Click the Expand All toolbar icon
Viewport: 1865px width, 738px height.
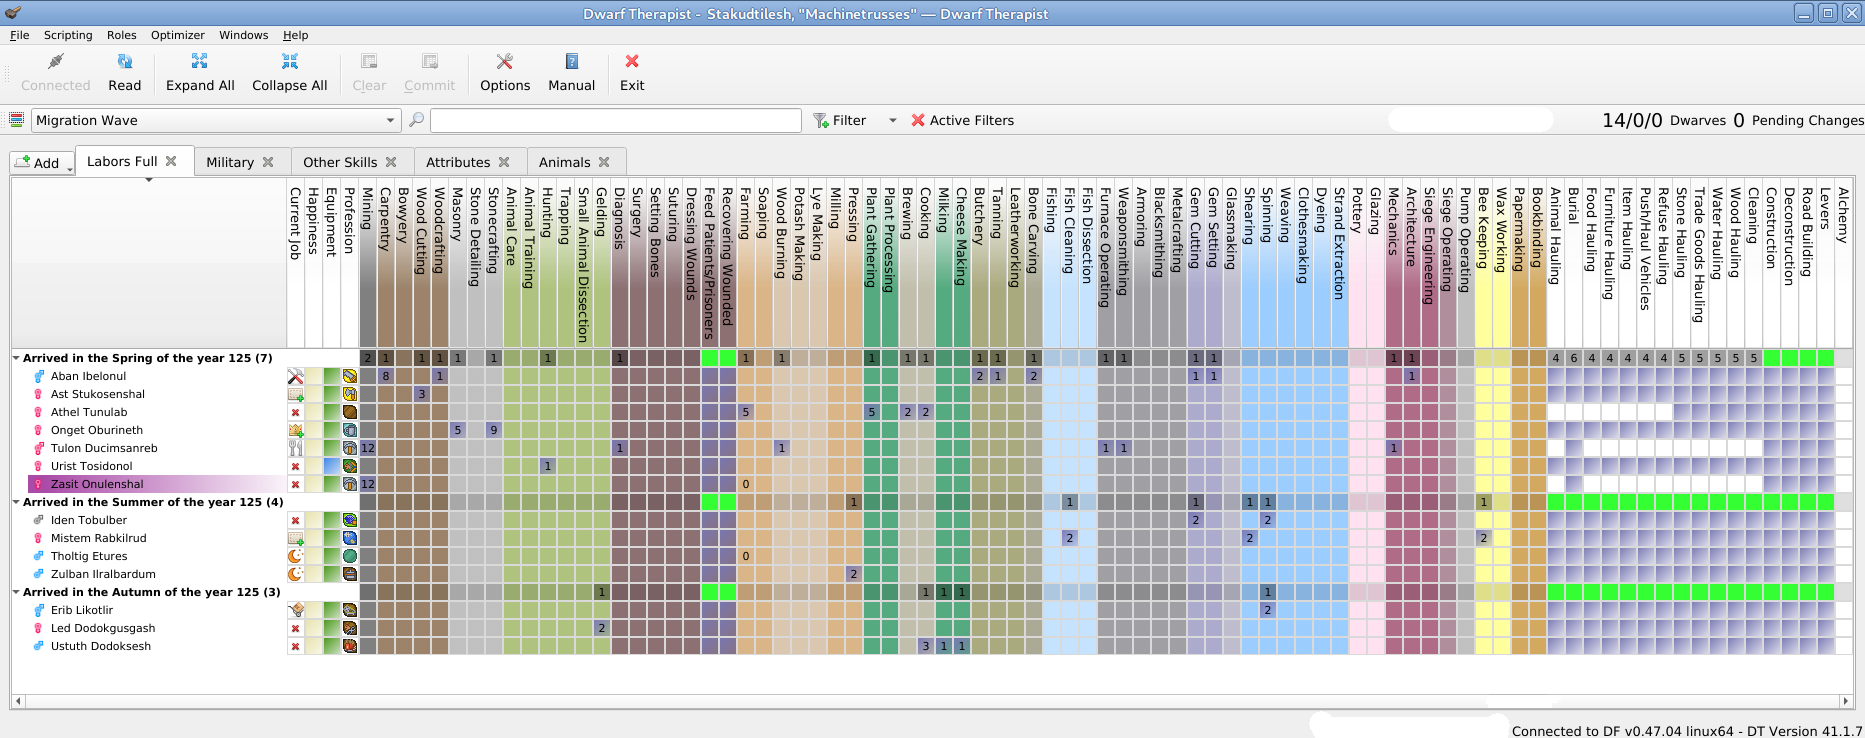click(200, 62)
